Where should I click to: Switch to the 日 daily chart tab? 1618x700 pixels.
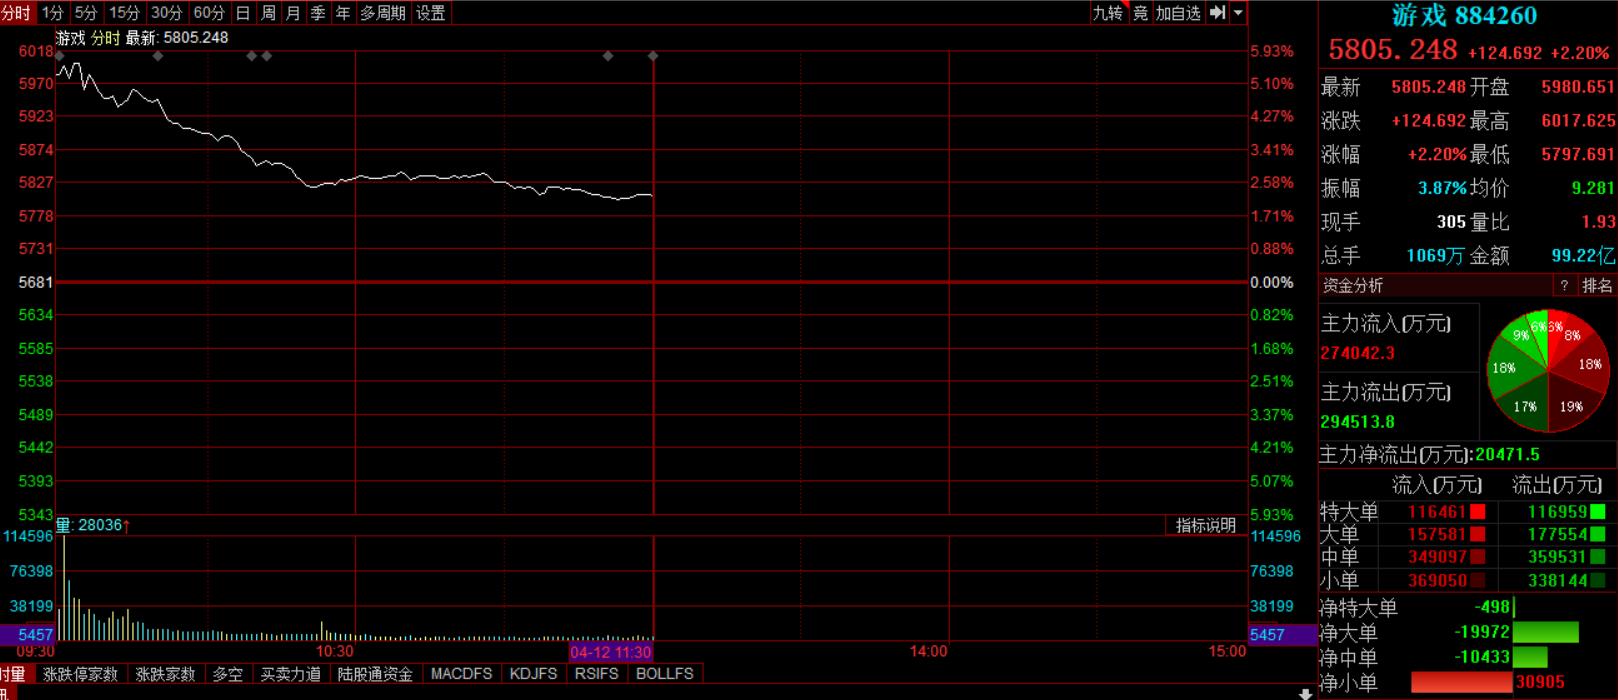click(243, 13)
